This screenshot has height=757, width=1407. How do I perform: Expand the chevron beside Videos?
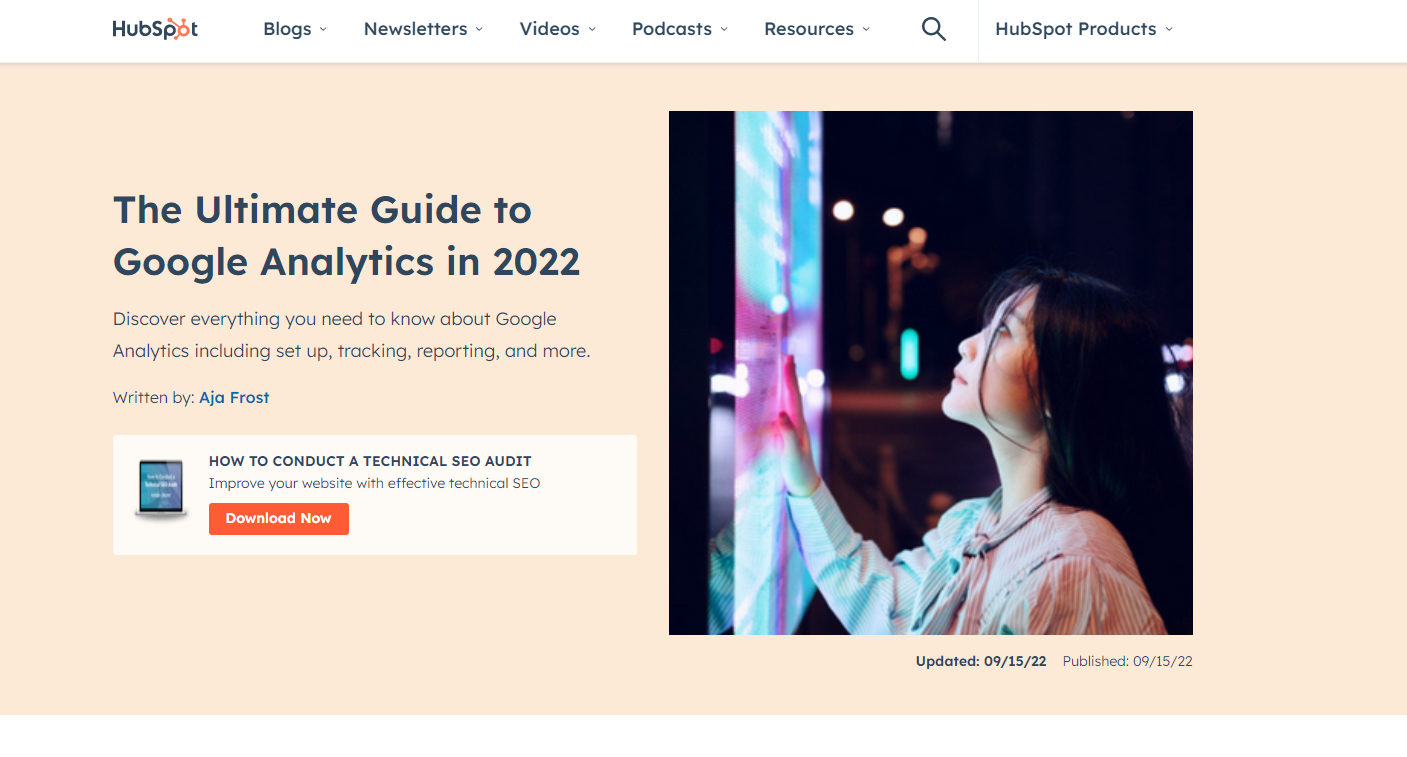(x=591, y=30)
